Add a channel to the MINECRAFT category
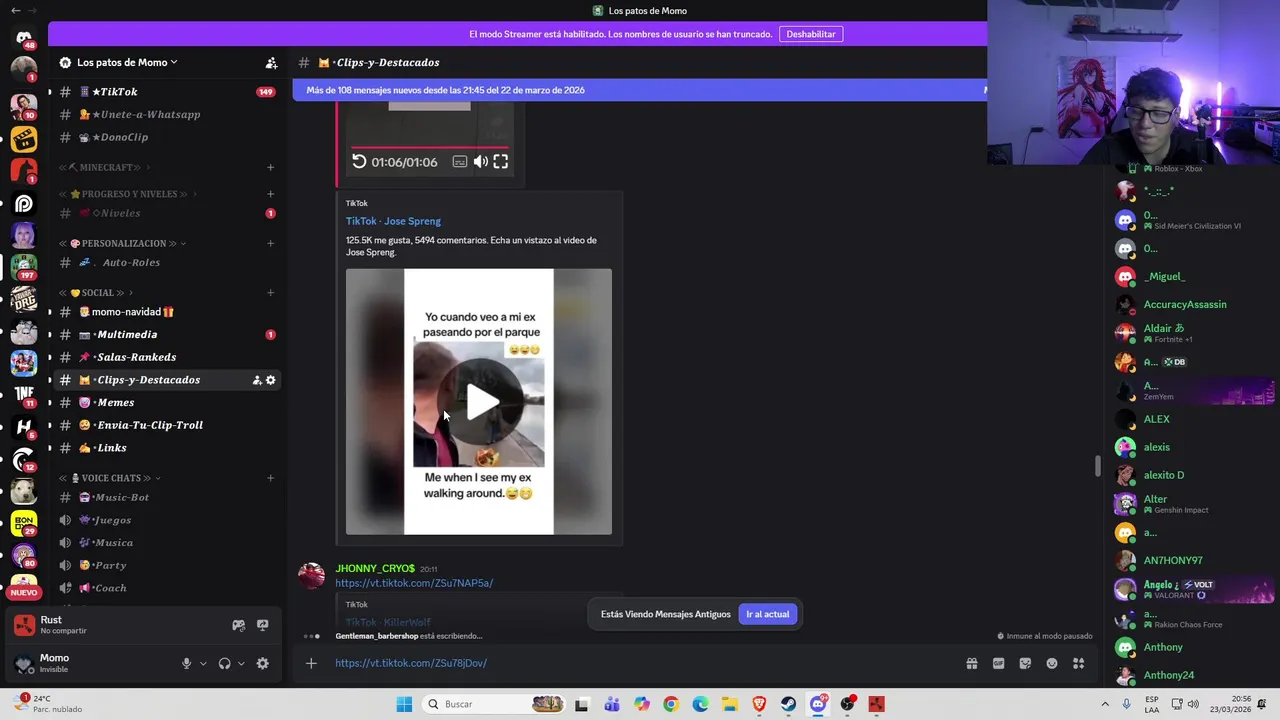The width and height of the screenshot is (1280, 720). point(271,167)
